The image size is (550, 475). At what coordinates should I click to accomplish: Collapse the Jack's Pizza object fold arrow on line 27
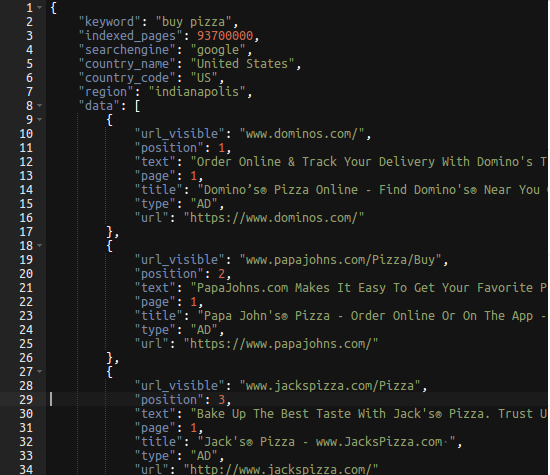40,371
